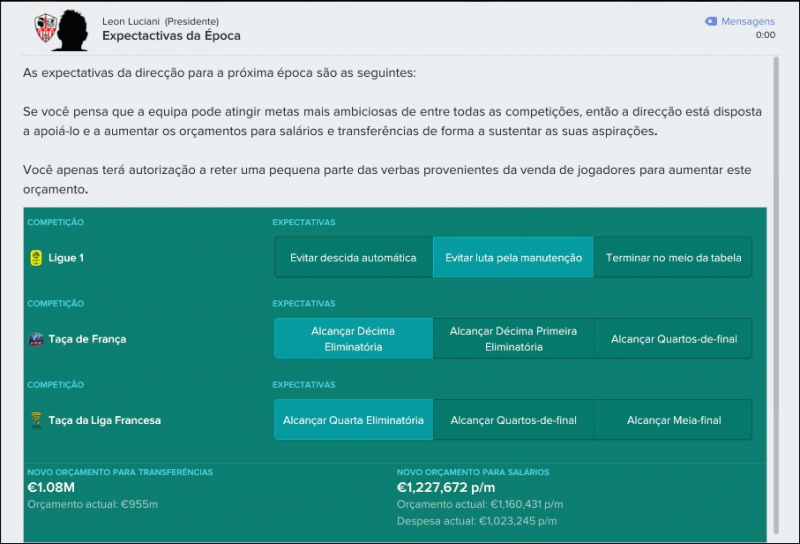Choose Terminar no meio da tabela

pyautogui.click(x=673, y=257)
